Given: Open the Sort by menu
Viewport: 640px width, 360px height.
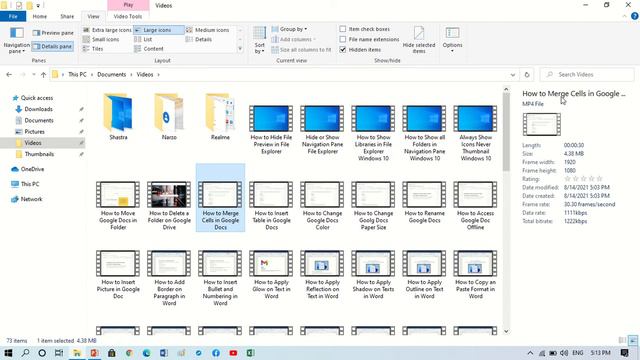Looking at the screenshot, I should tap(260, 40).
